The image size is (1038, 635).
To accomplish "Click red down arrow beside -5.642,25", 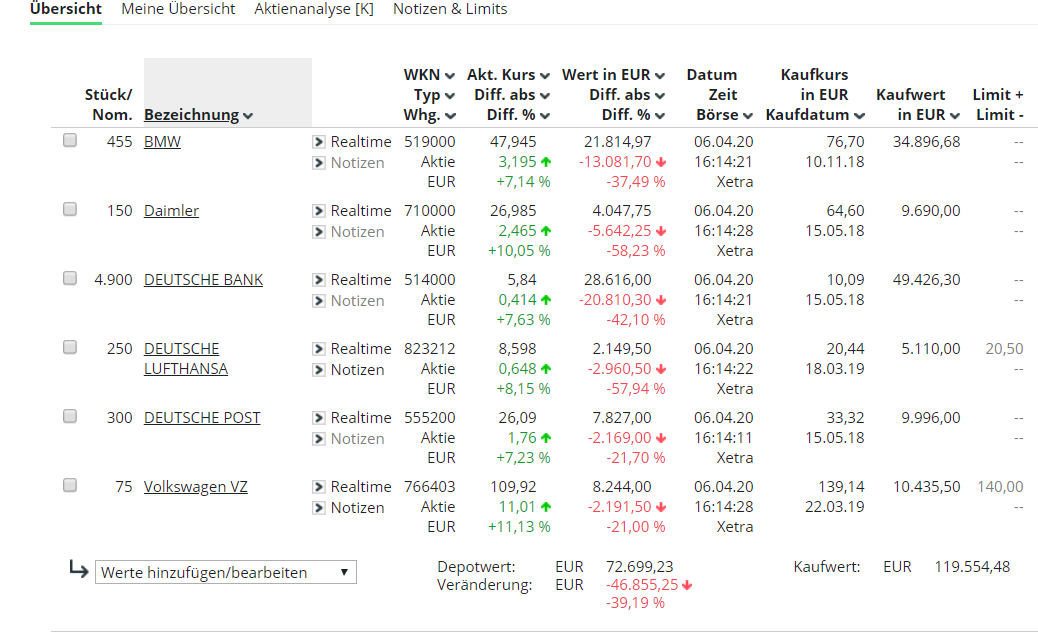I will click(x=661, y=231).
